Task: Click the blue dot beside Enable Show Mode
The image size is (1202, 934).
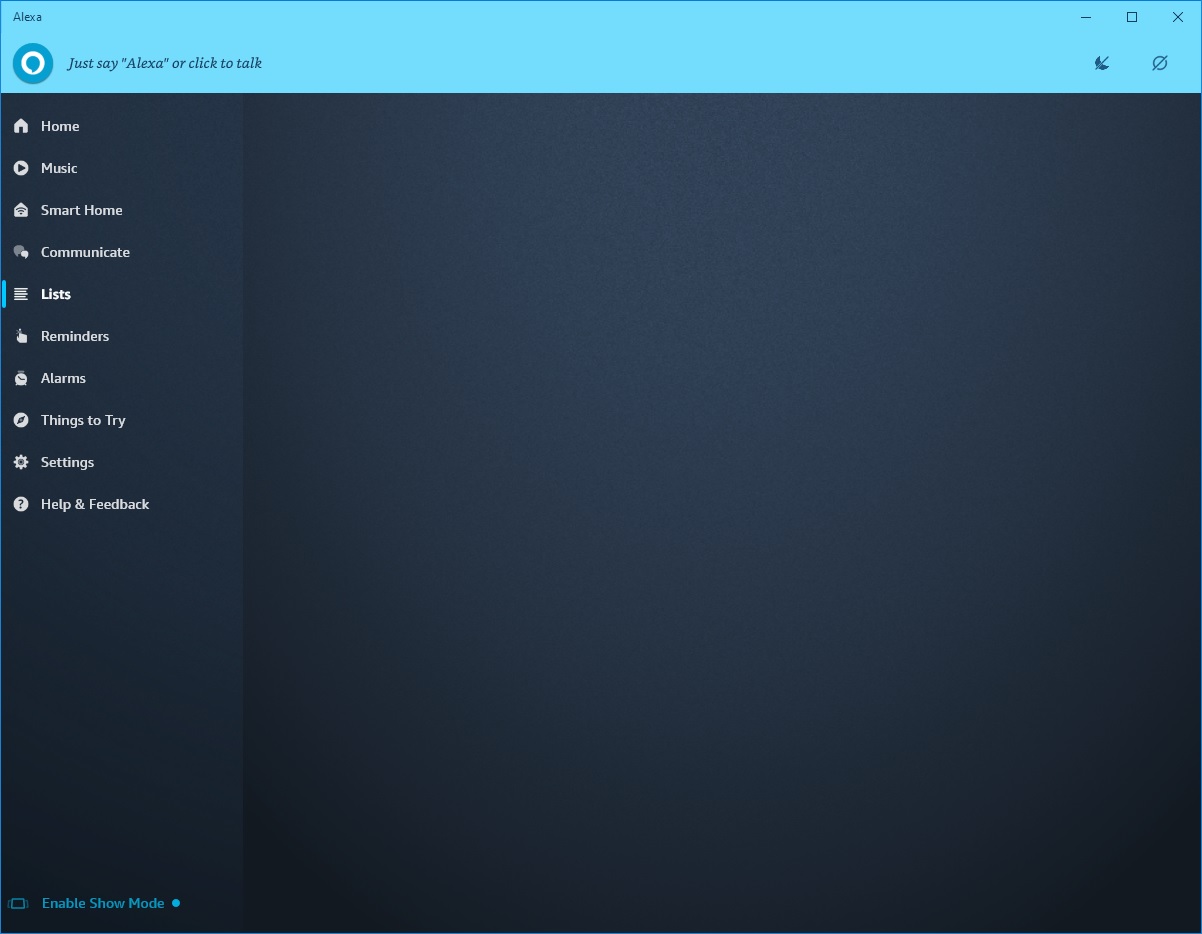Action: click(176, 903)
